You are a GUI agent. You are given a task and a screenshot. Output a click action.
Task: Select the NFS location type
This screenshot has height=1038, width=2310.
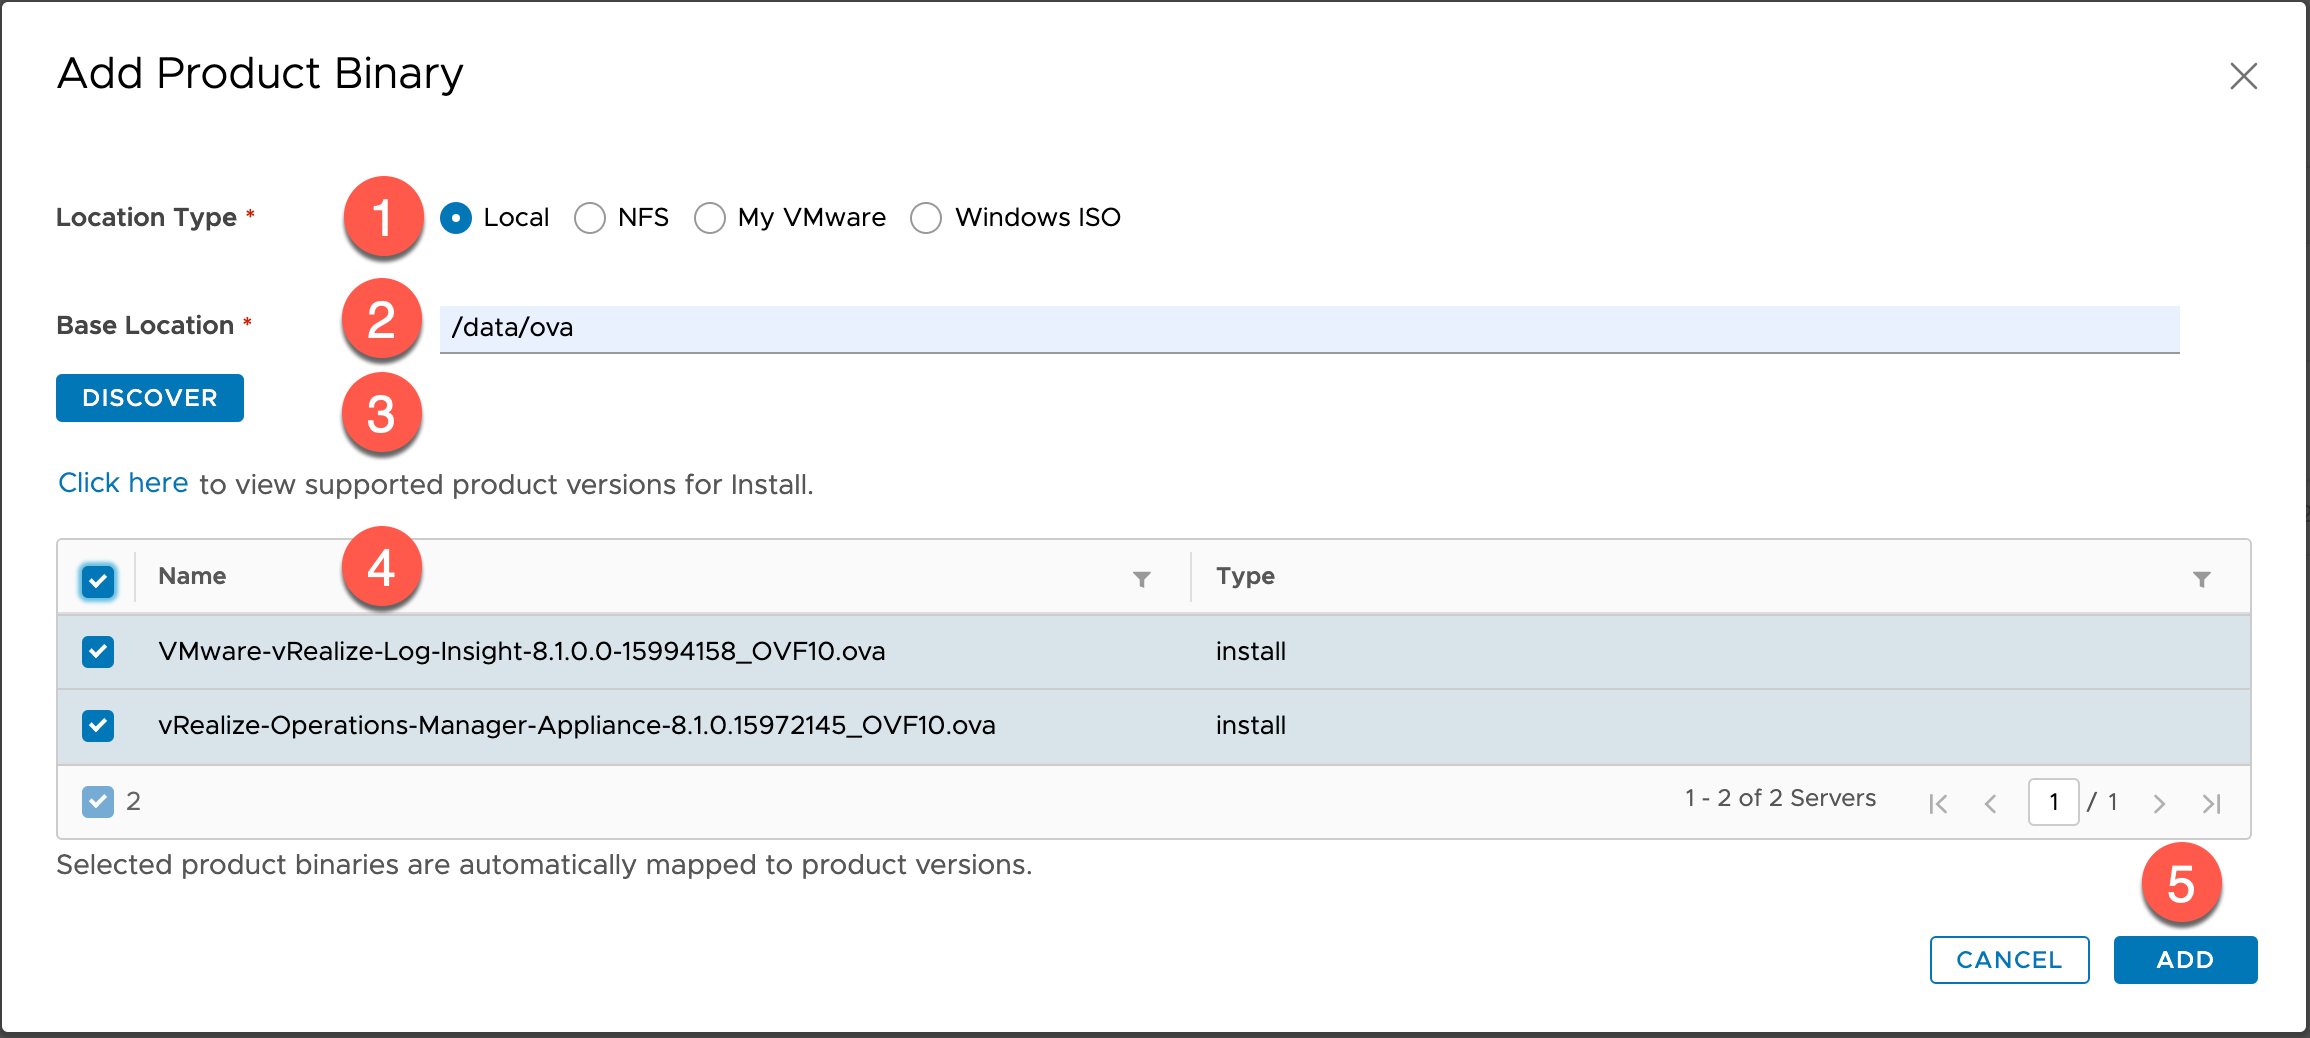point(590,218)
